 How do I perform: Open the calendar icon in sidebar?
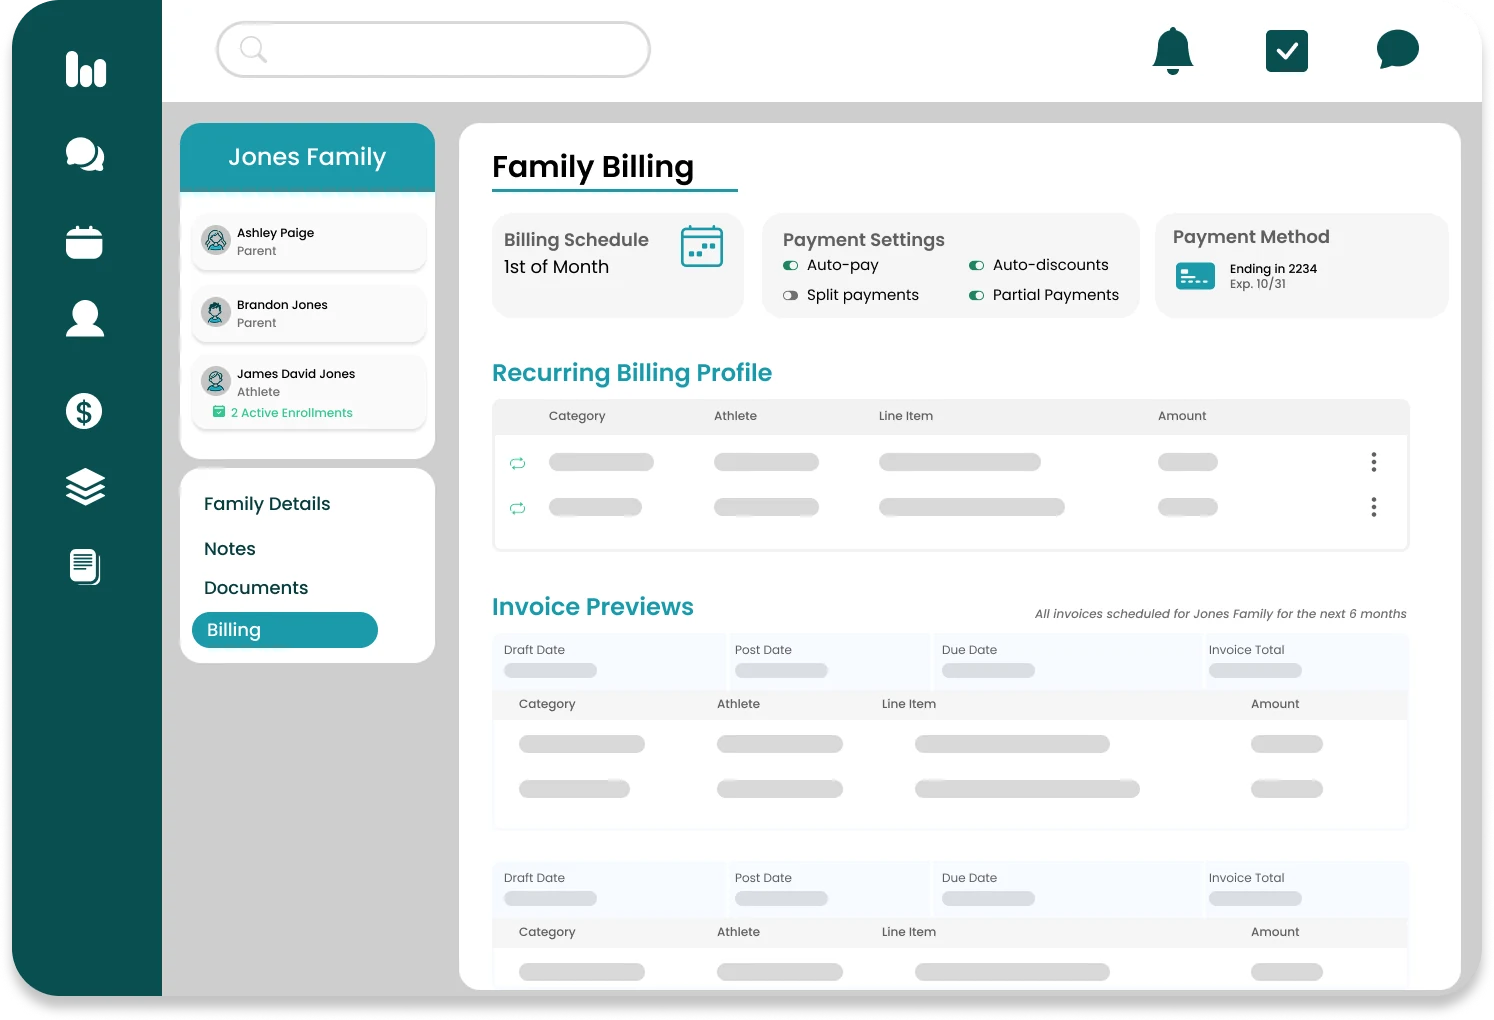tap(84, 242)
